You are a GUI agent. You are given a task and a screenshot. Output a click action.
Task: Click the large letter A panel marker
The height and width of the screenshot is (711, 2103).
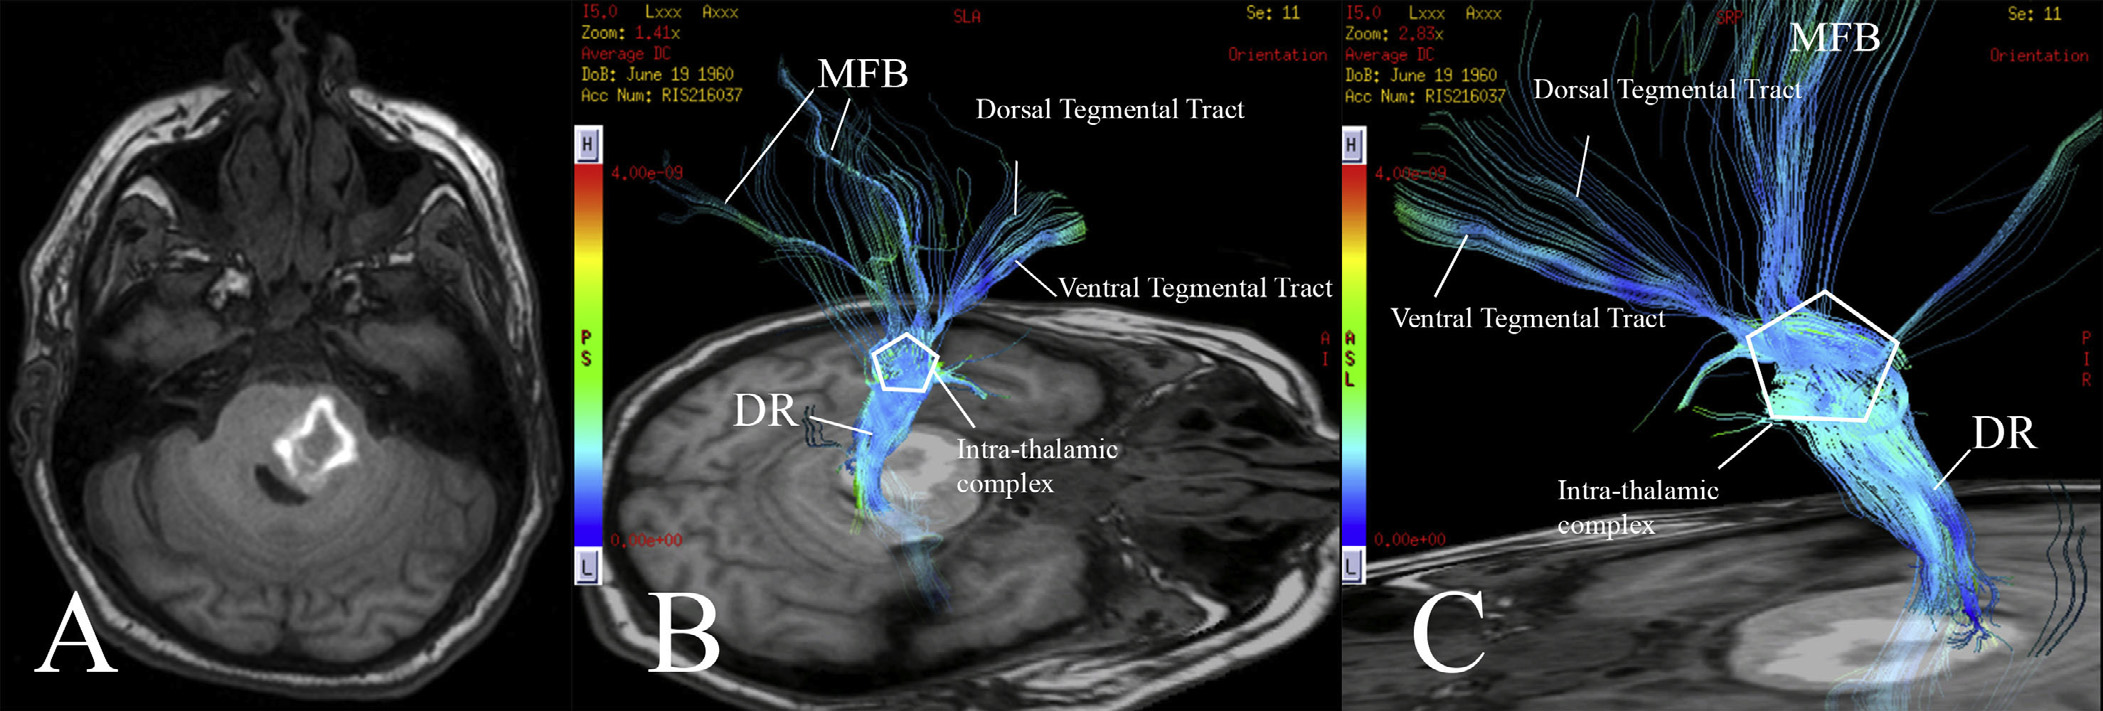click(x=76, y=633)
